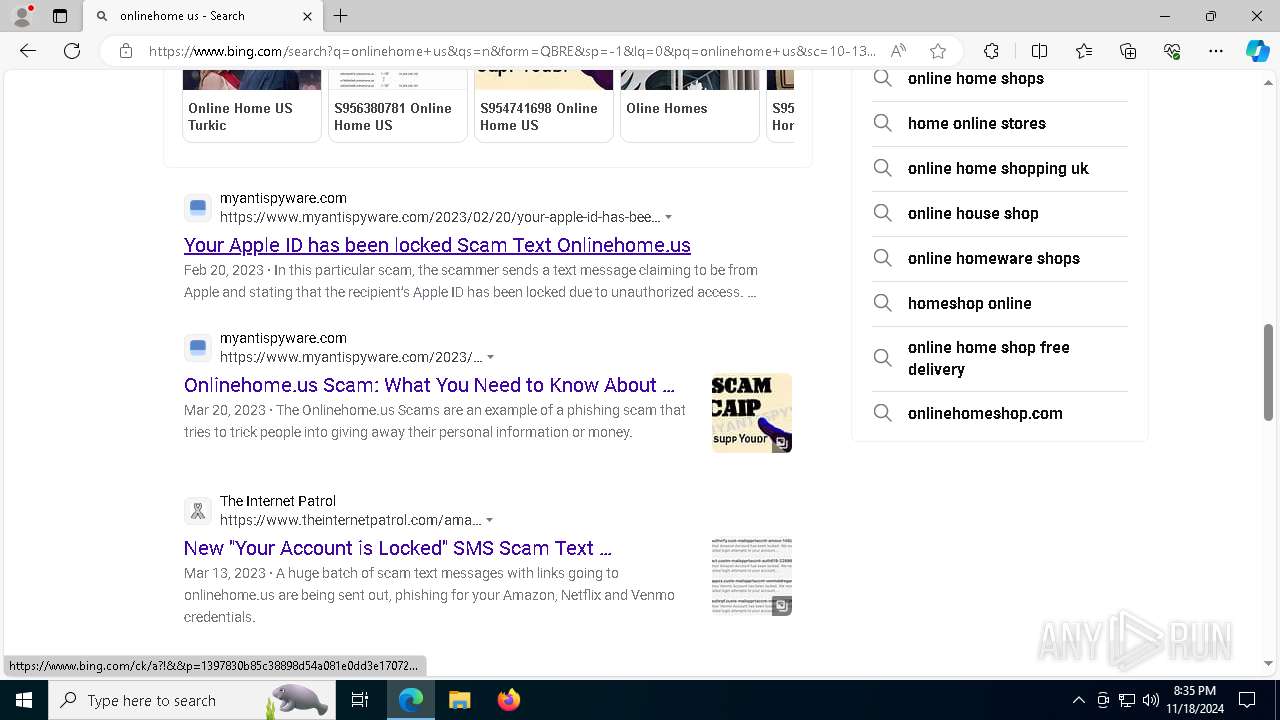Open New "Your Account is Locked" SMS result

click(x=397, y=548)
